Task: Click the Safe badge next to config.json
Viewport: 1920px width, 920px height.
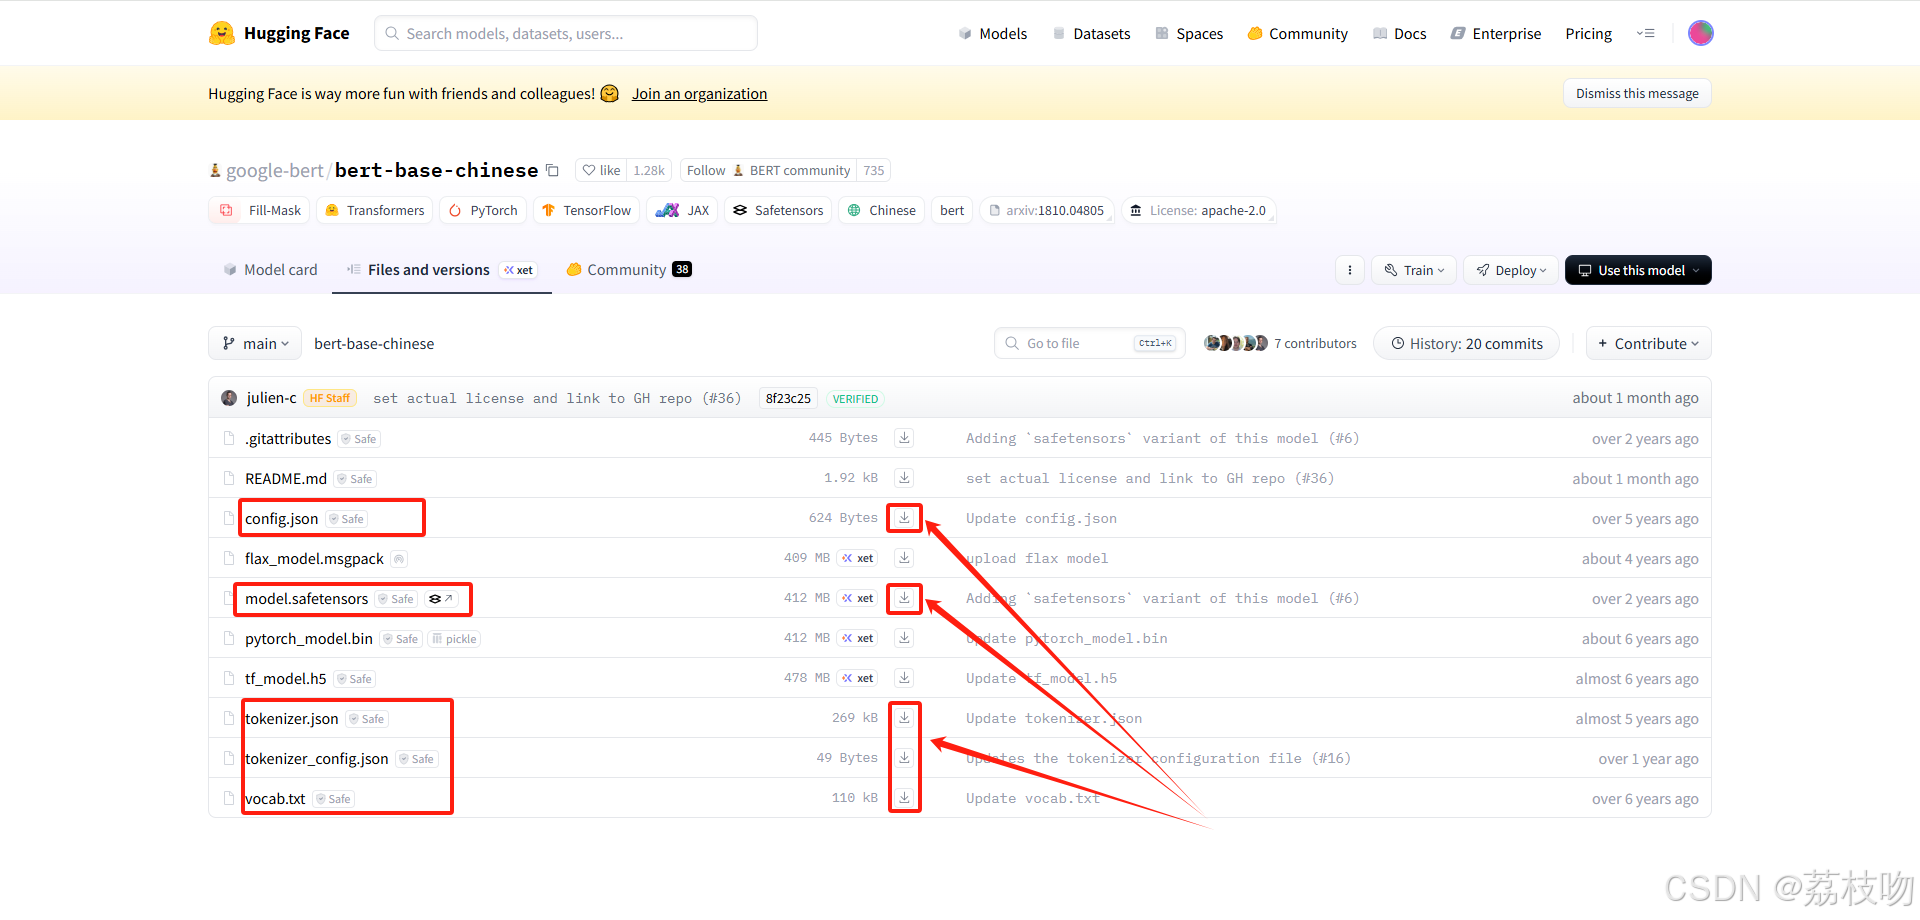Action: click(x=347, y=519)
